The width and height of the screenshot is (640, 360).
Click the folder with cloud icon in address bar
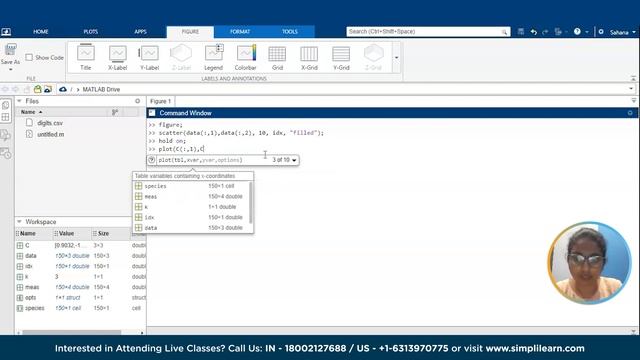tap(48, 89)
